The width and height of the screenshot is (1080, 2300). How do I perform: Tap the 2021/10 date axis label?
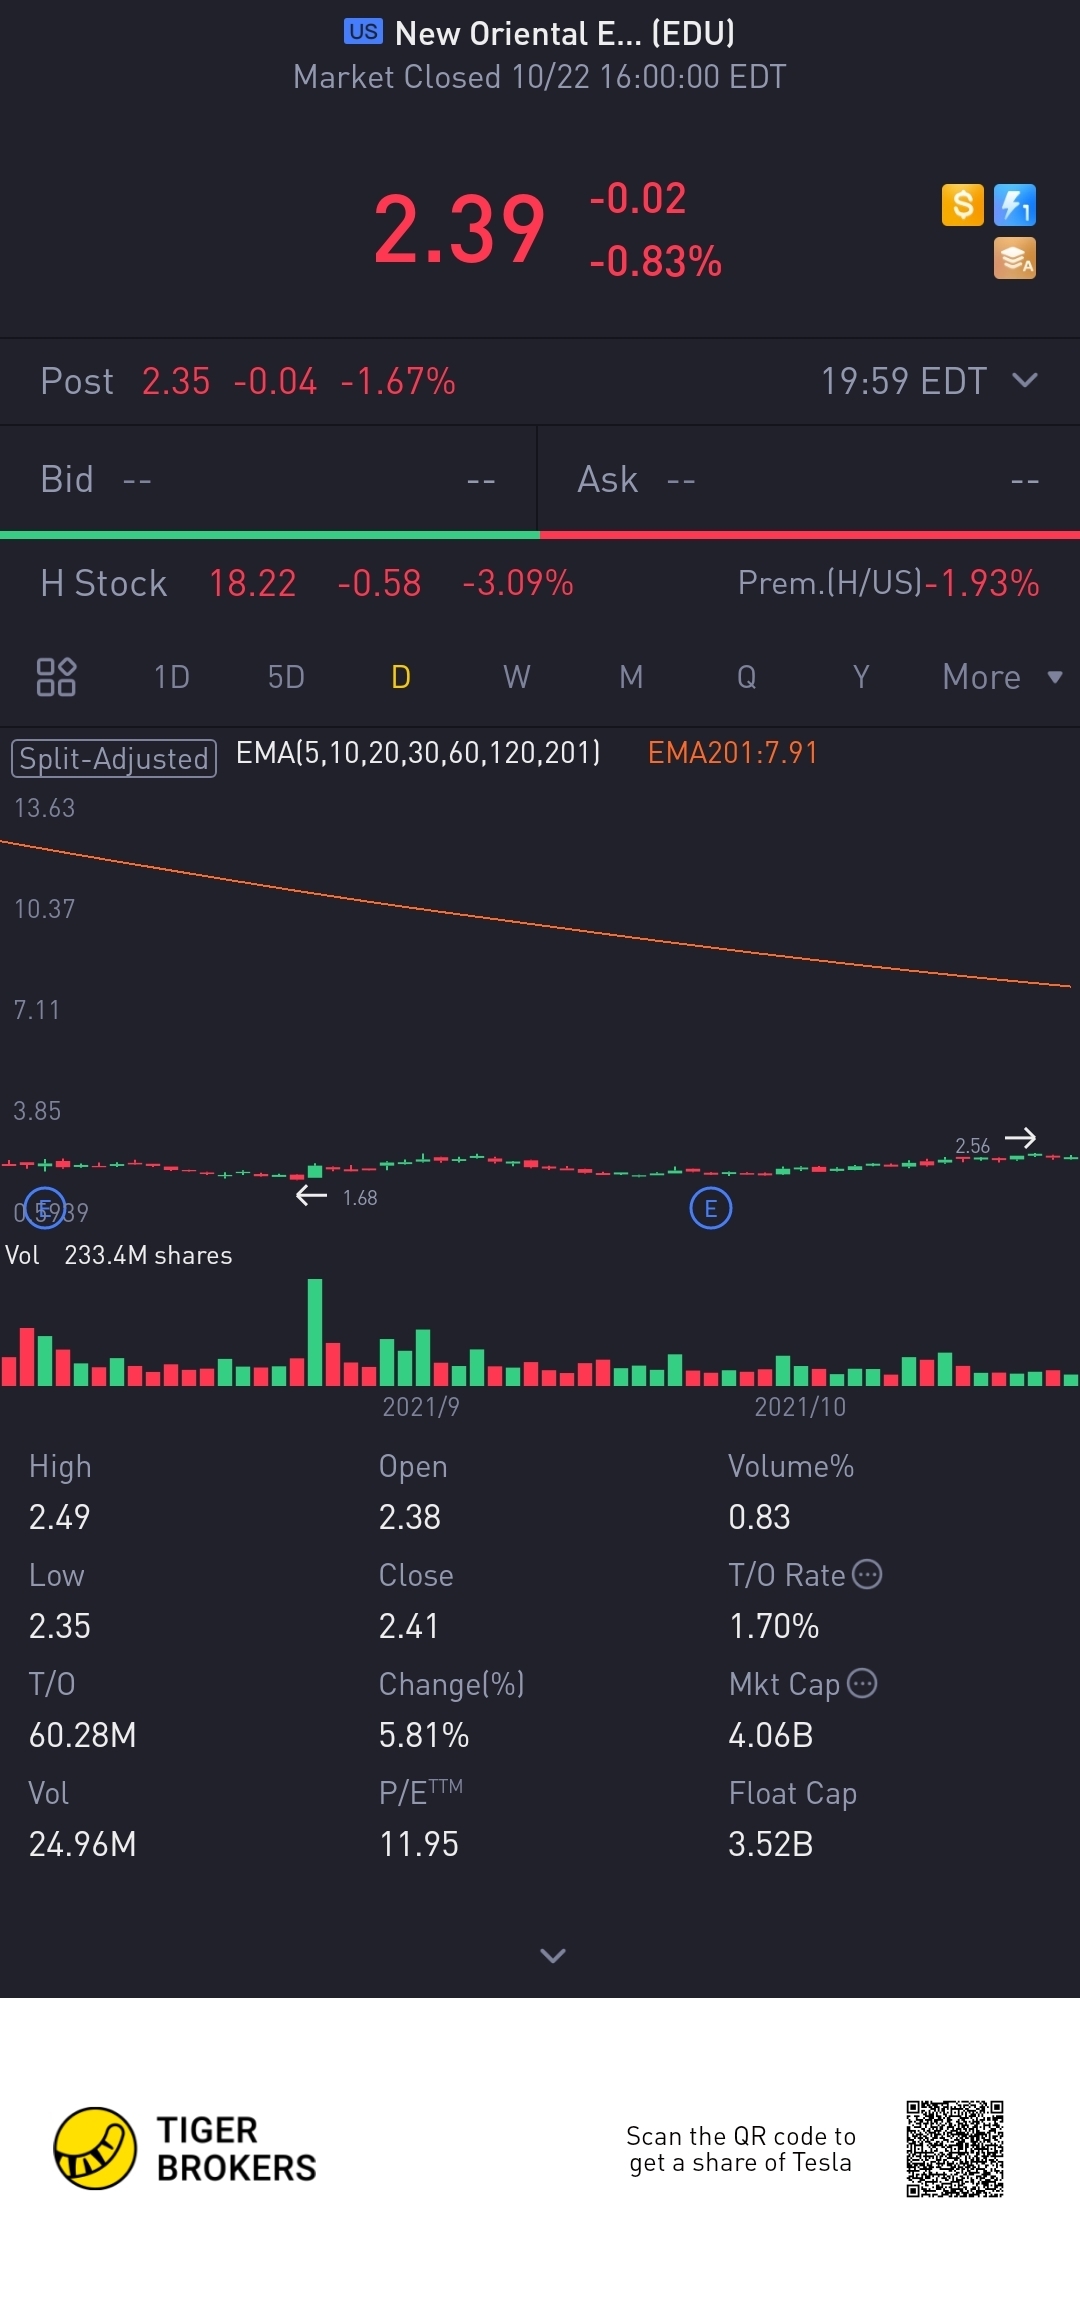tap(800, 1407)
